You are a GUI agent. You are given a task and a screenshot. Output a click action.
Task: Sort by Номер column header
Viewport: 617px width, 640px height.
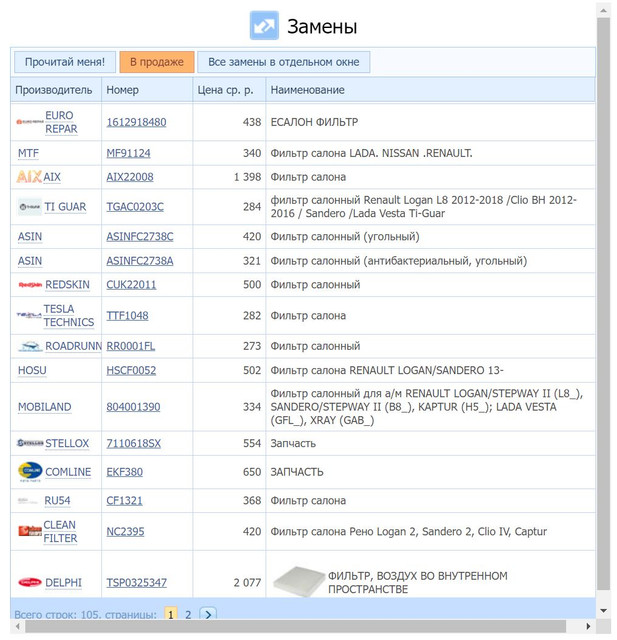(x=147, y=90)
